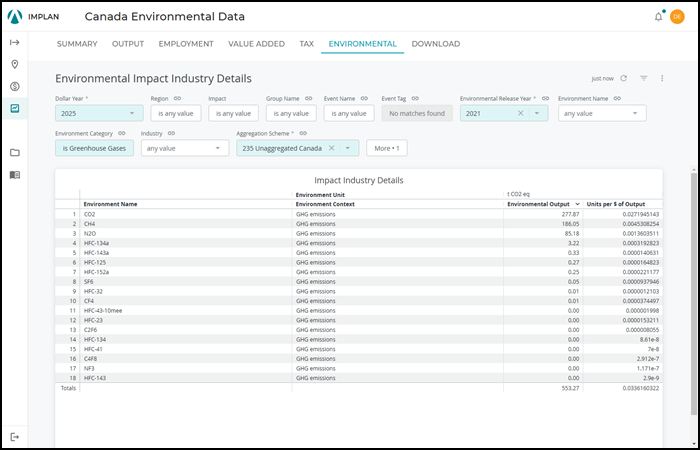Image resolution: width=700 pixels, height=450 pixels.
Task: Click the link icon next to Region
Action: coord(177,99)
